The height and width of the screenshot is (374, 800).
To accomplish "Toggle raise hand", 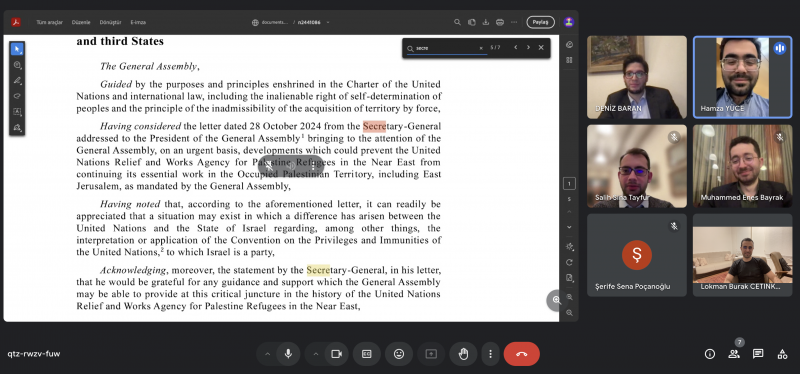I will point(463,354).
